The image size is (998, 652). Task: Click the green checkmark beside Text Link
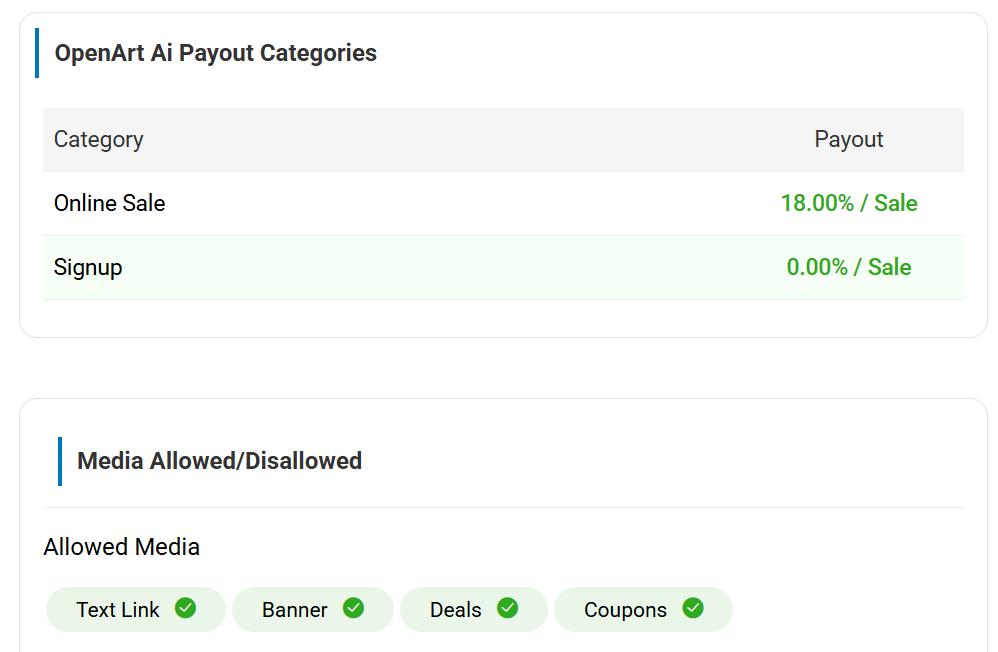185,608
